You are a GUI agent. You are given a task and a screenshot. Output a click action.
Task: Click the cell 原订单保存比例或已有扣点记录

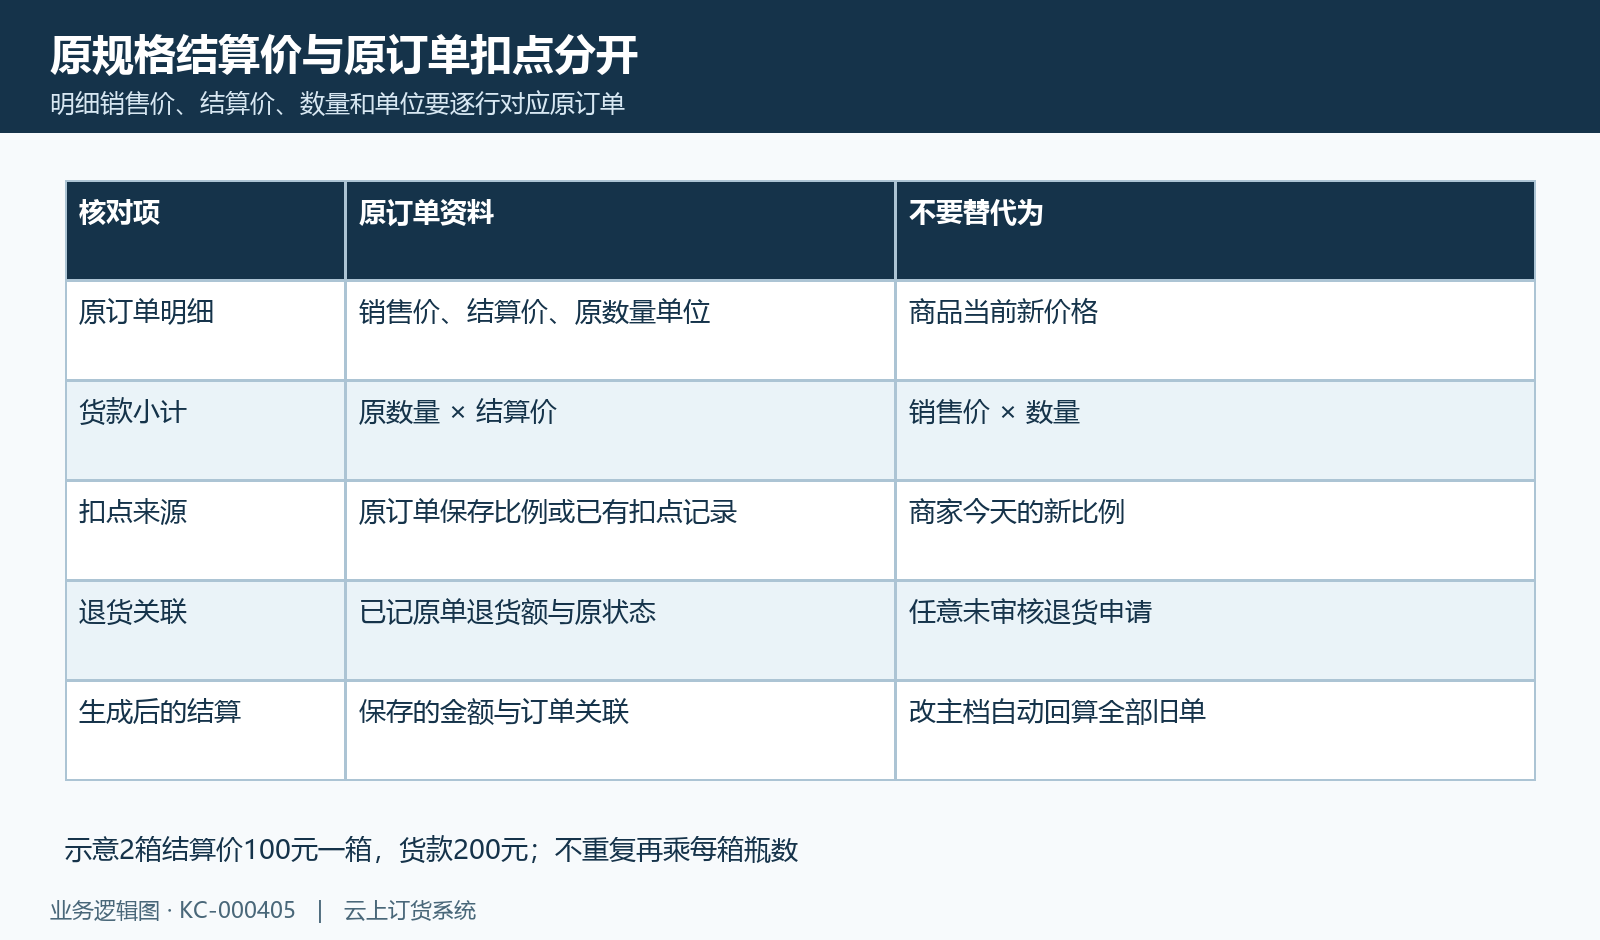(620, 531)
